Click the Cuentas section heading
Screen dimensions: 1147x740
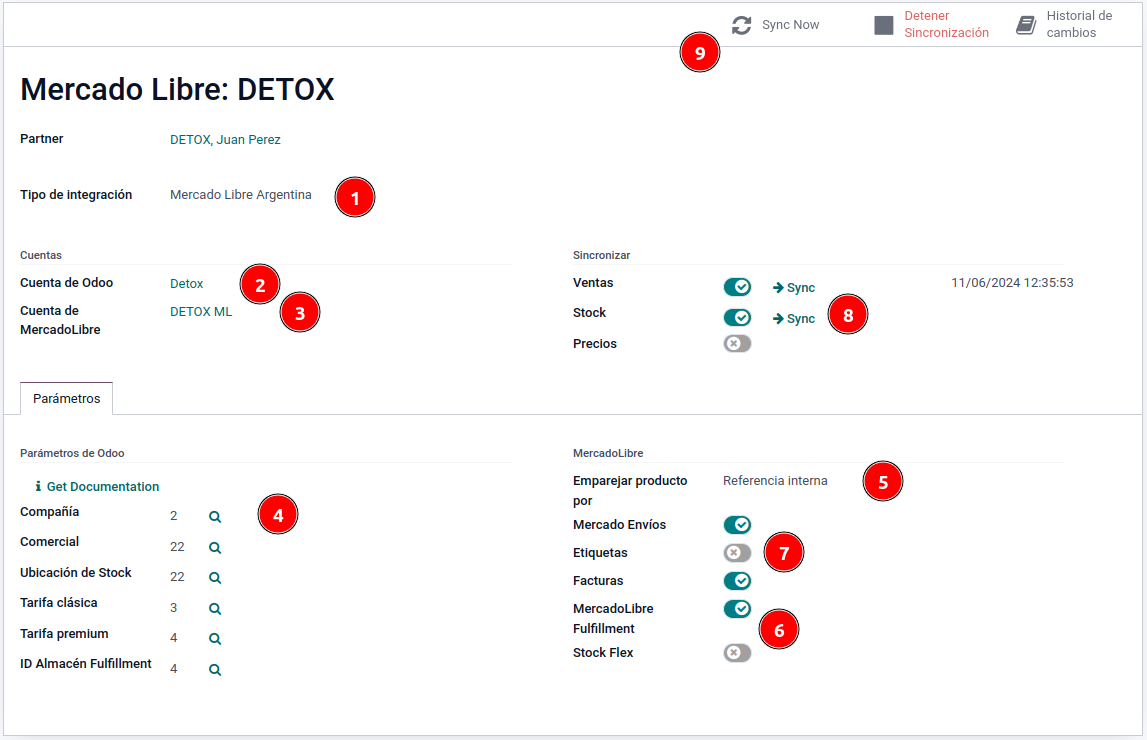(x=41, y=255)
